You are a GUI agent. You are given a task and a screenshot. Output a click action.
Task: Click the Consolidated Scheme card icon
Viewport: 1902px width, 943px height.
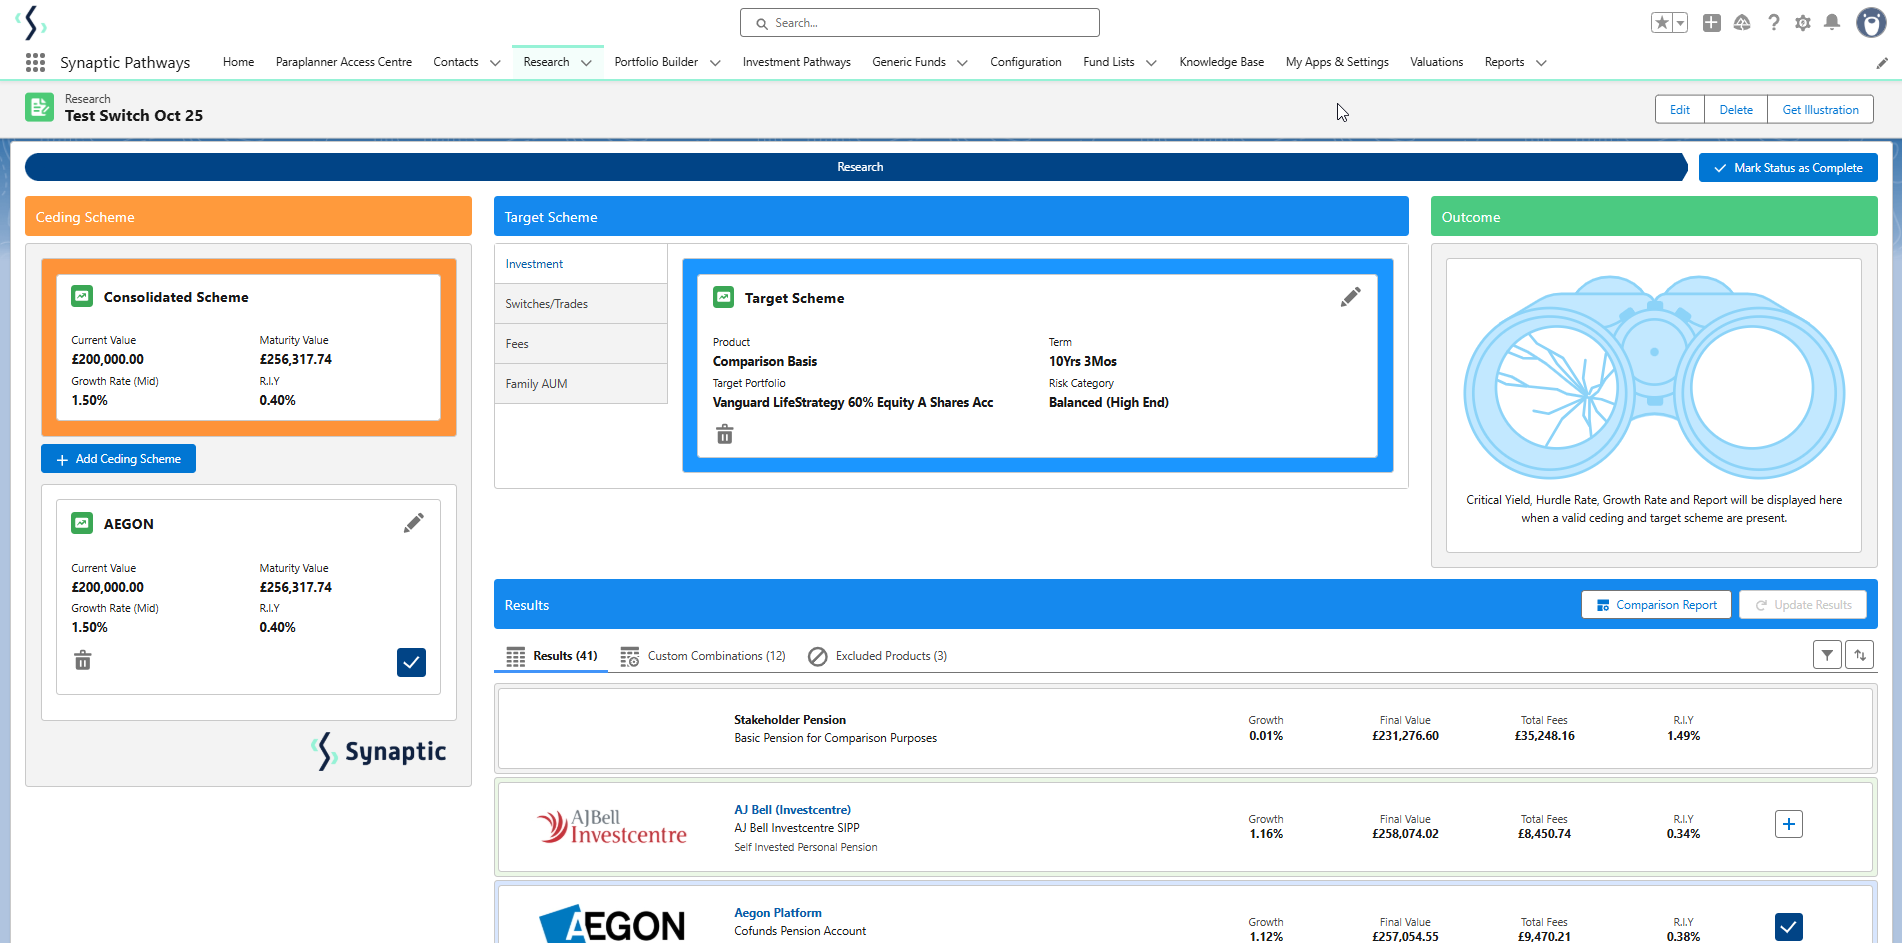[x=82, y=296]
